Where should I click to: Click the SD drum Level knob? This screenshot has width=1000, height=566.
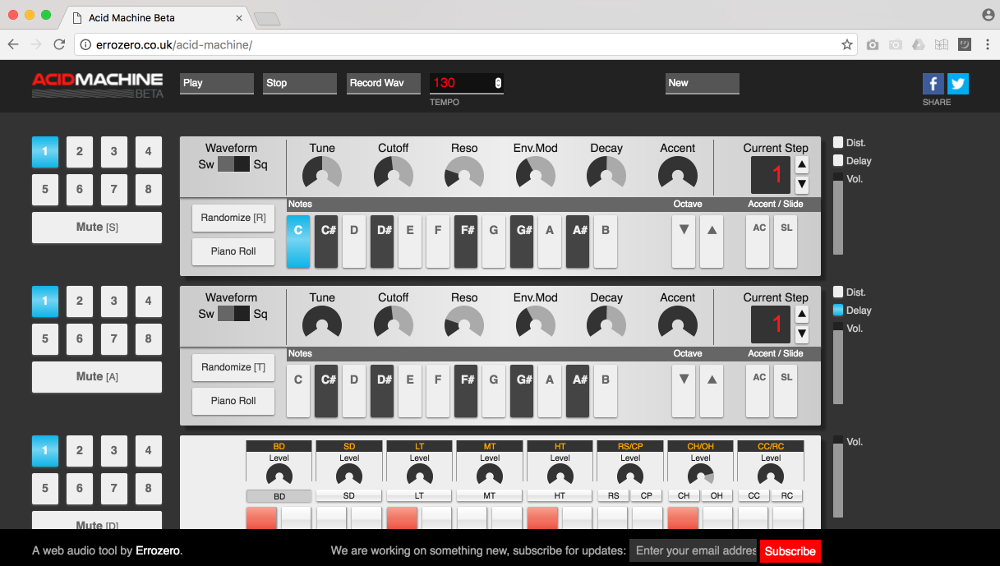click(349, 475)
